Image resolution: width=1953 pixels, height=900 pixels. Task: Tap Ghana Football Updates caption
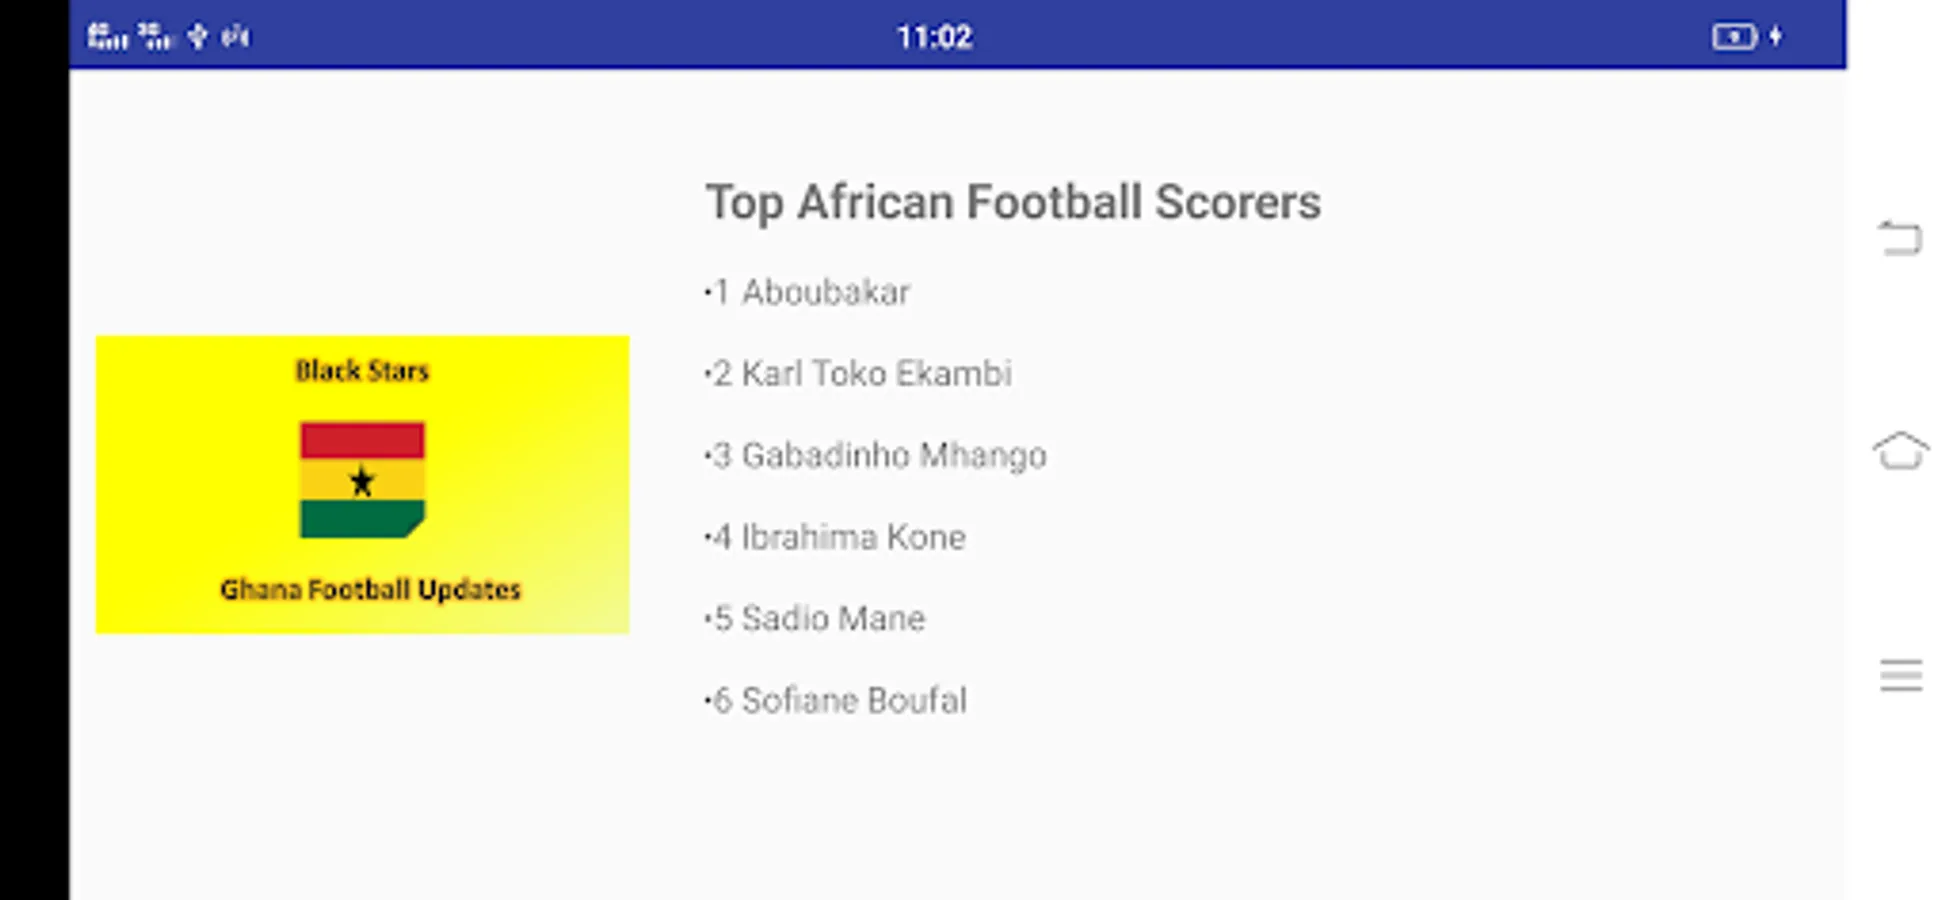click(x=370, y=589)
